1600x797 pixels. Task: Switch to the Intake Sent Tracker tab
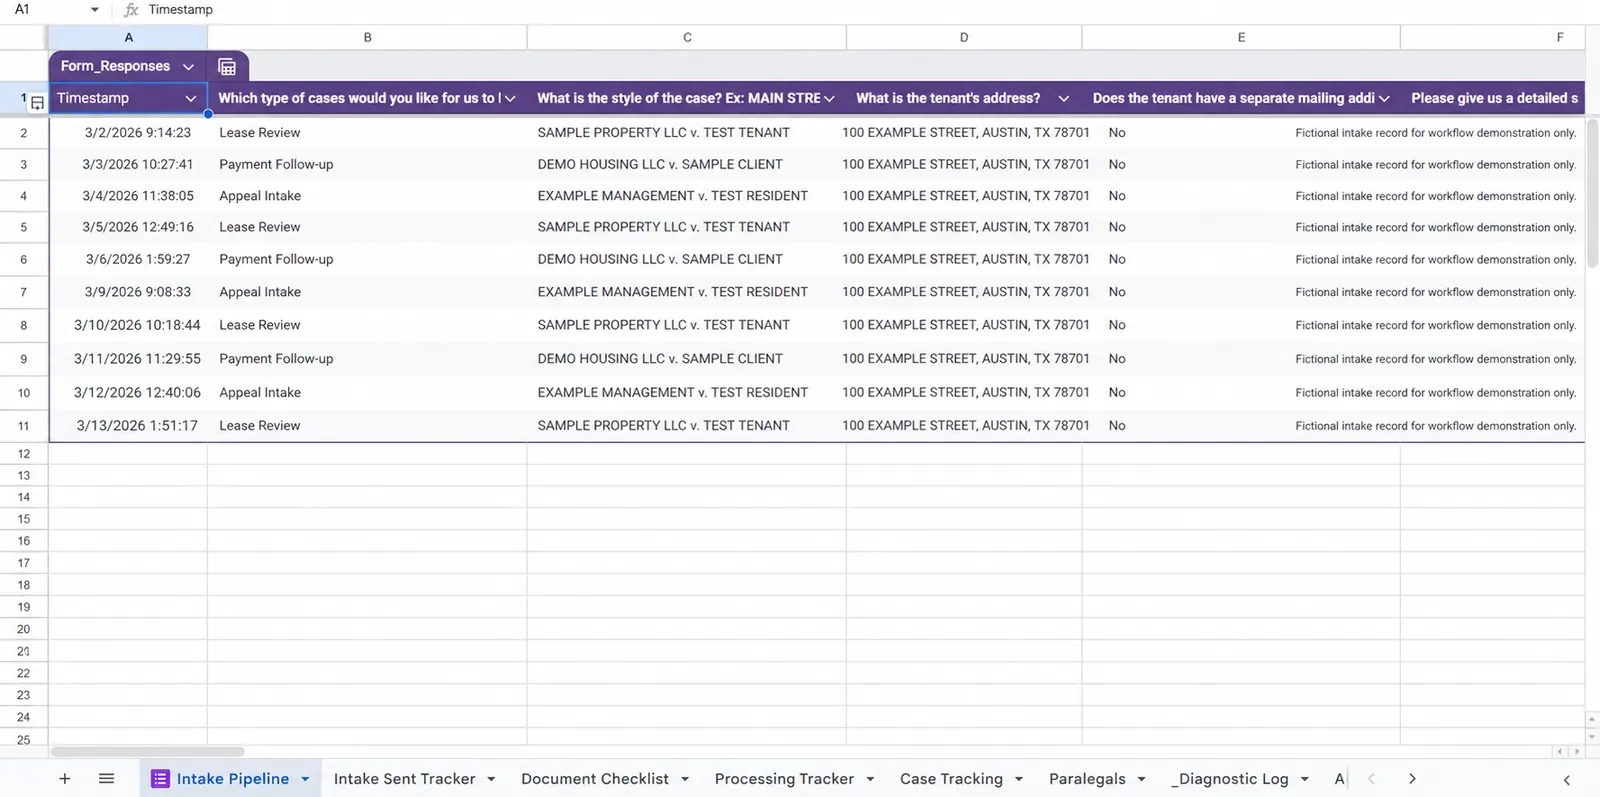(x=404, y=779)
